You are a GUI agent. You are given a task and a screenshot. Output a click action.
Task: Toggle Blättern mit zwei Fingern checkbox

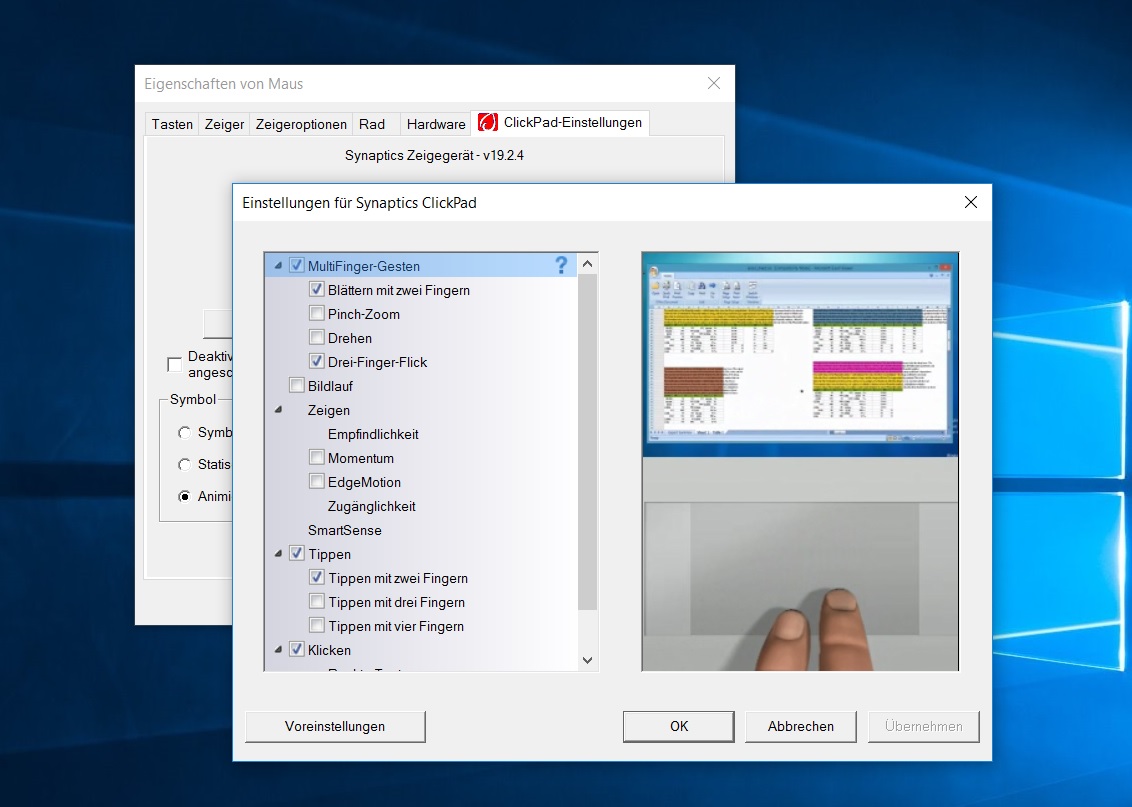coord(316,289)
